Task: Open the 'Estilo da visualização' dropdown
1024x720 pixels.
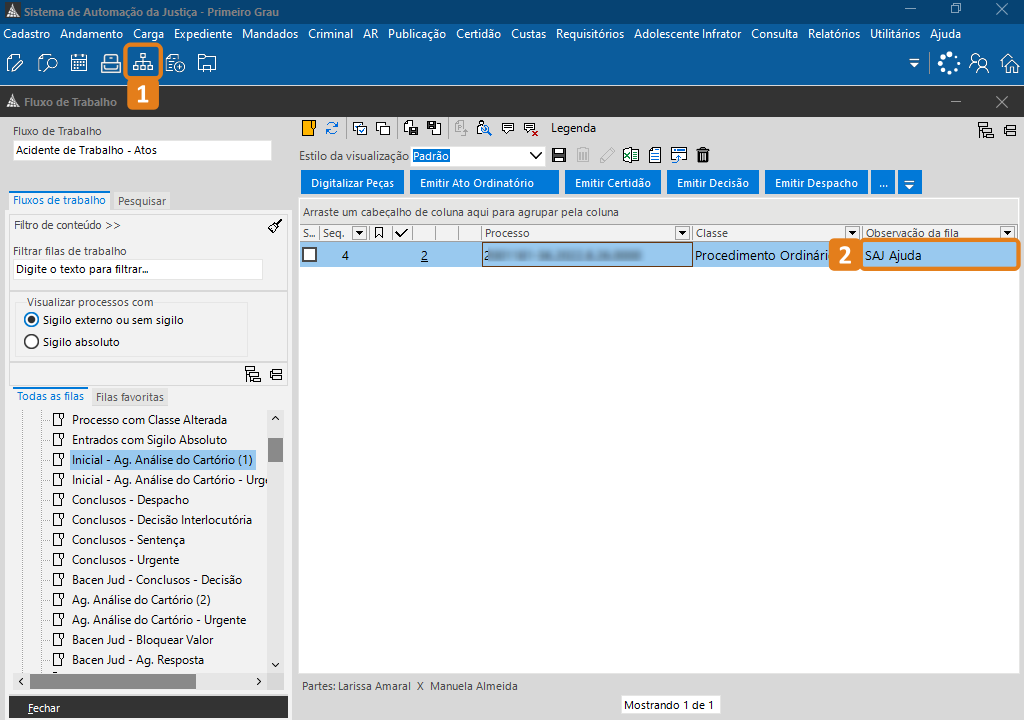Action: click(x=536, y=156)
